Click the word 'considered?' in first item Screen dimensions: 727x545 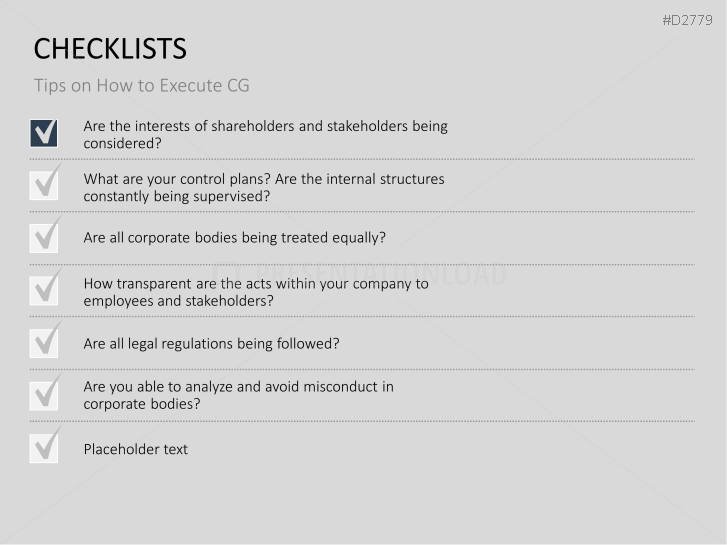(x=122, y=143)
